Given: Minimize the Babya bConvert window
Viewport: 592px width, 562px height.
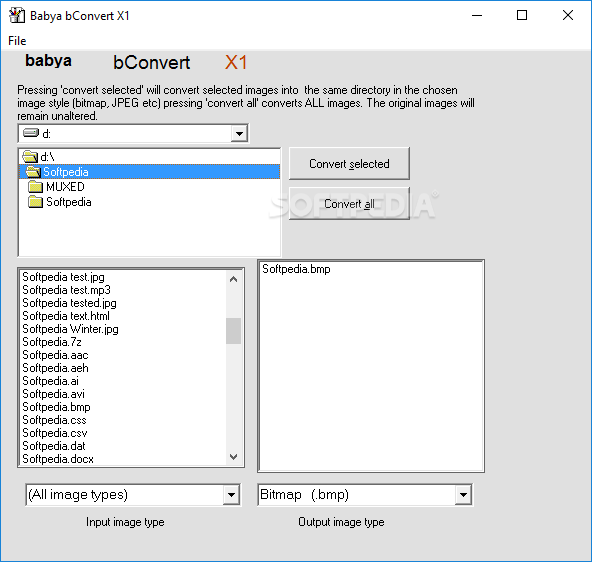Looking at the screenshot, I should coord(477,15).
